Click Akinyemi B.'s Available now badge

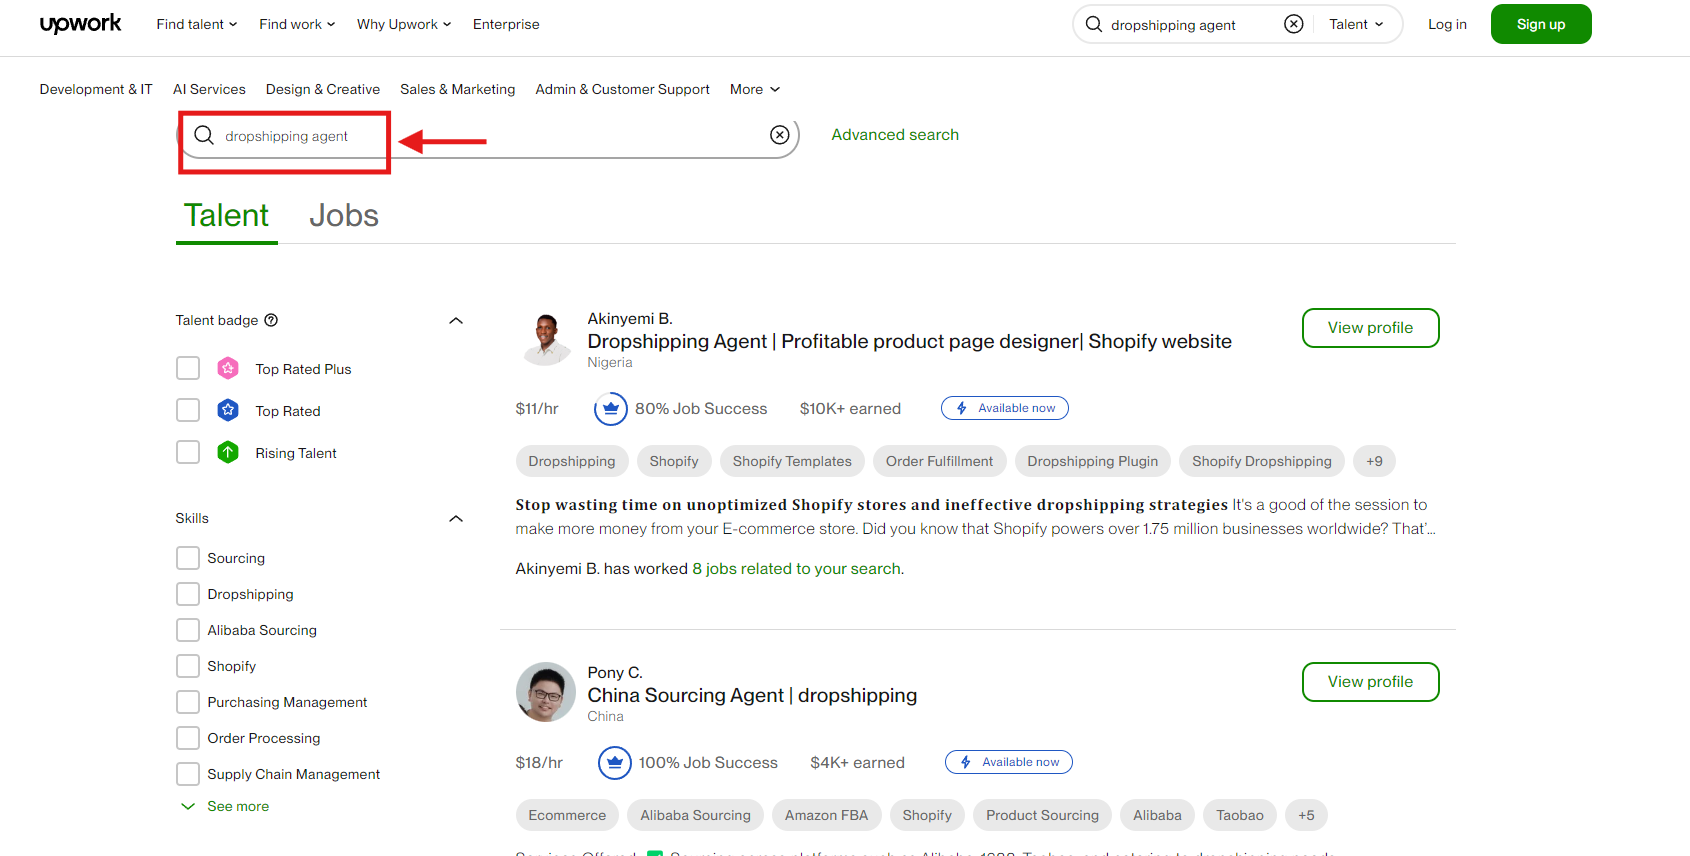pyautogui.click(x=1005, y=408)
